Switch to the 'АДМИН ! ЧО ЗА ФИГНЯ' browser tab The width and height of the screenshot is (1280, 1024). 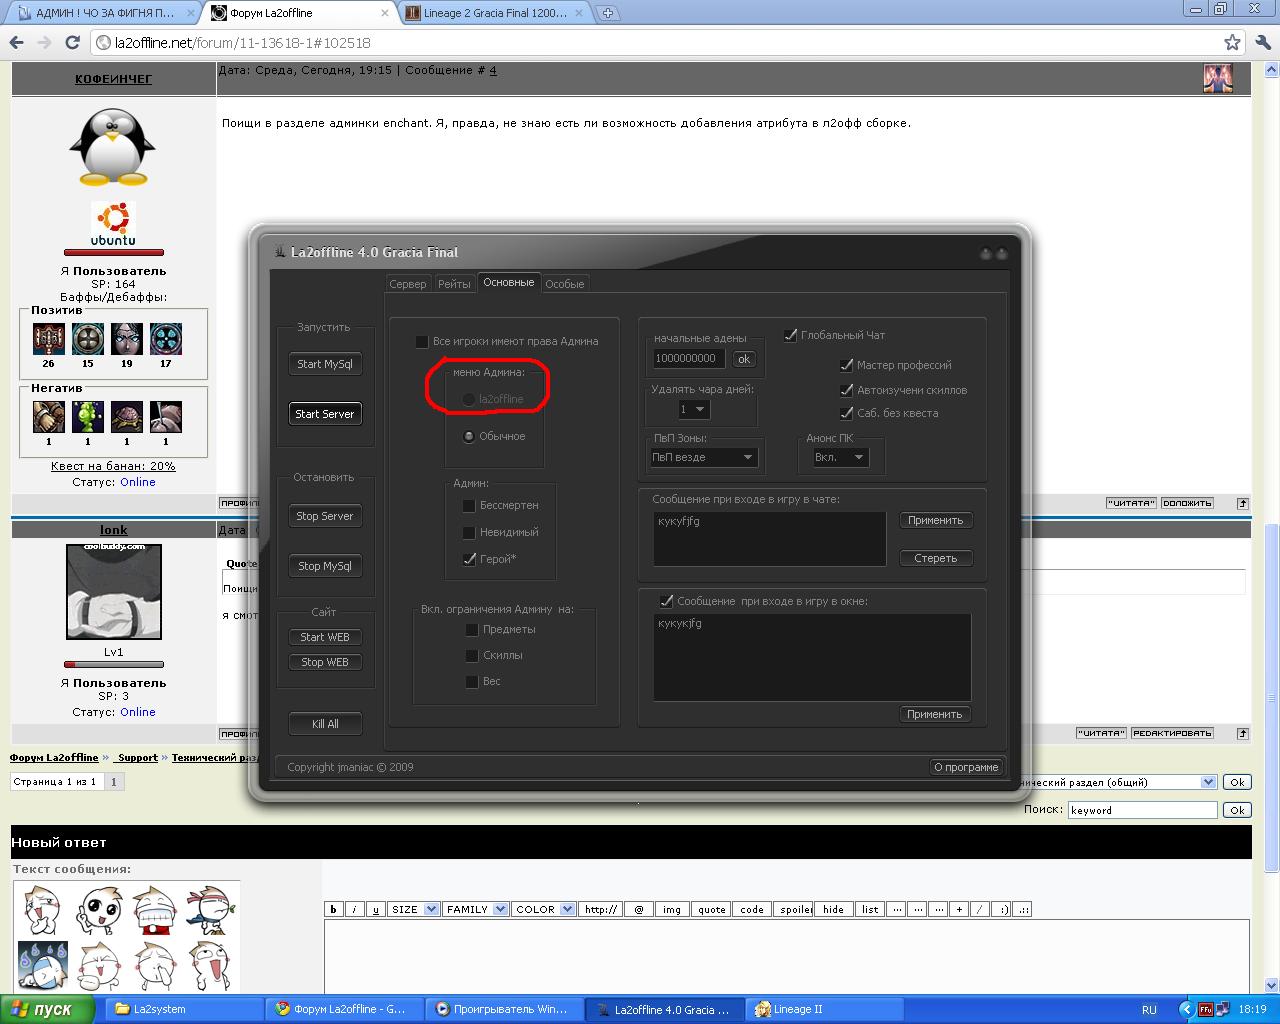coord(104,13)
